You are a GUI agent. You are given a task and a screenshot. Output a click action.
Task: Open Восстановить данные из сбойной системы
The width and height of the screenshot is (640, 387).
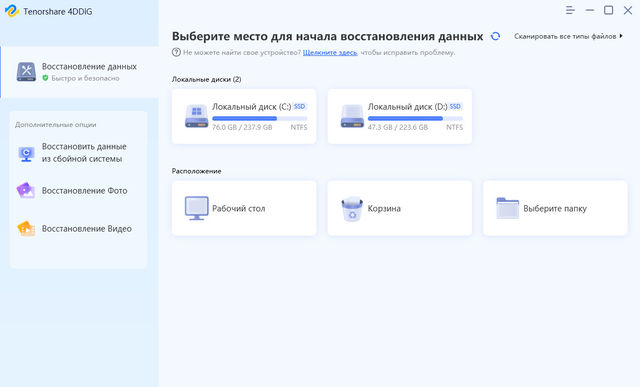pyautogui.click(x=78, y=153)
